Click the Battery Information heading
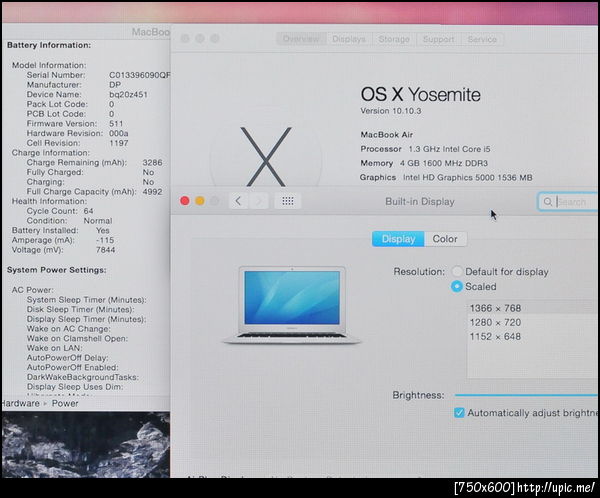This screenshot has height=498, width=600. pyautogui.click(x=49, y=45)
